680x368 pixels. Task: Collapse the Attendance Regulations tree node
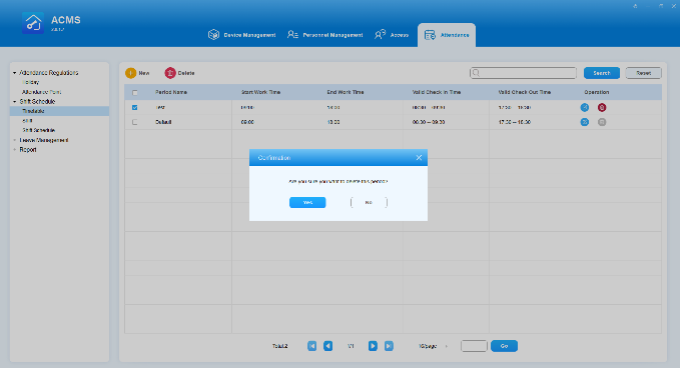pyautogui.click(x=14, y=73)
